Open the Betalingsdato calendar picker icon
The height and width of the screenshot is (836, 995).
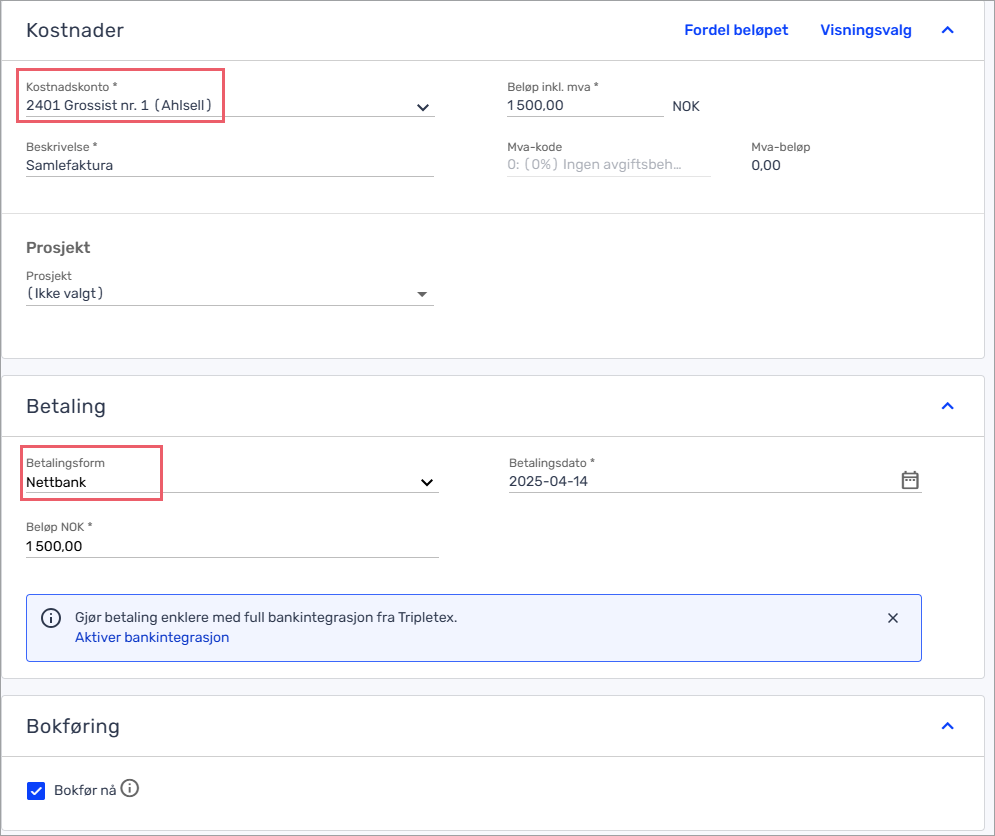(910, 480)
